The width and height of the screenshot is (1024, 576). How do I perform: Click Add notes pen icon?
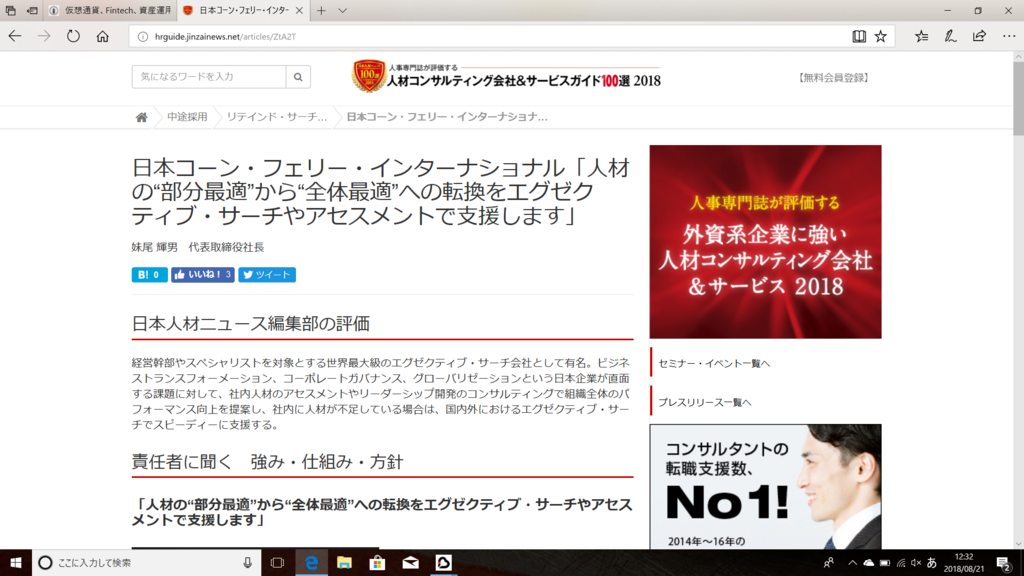coord(950,37)
